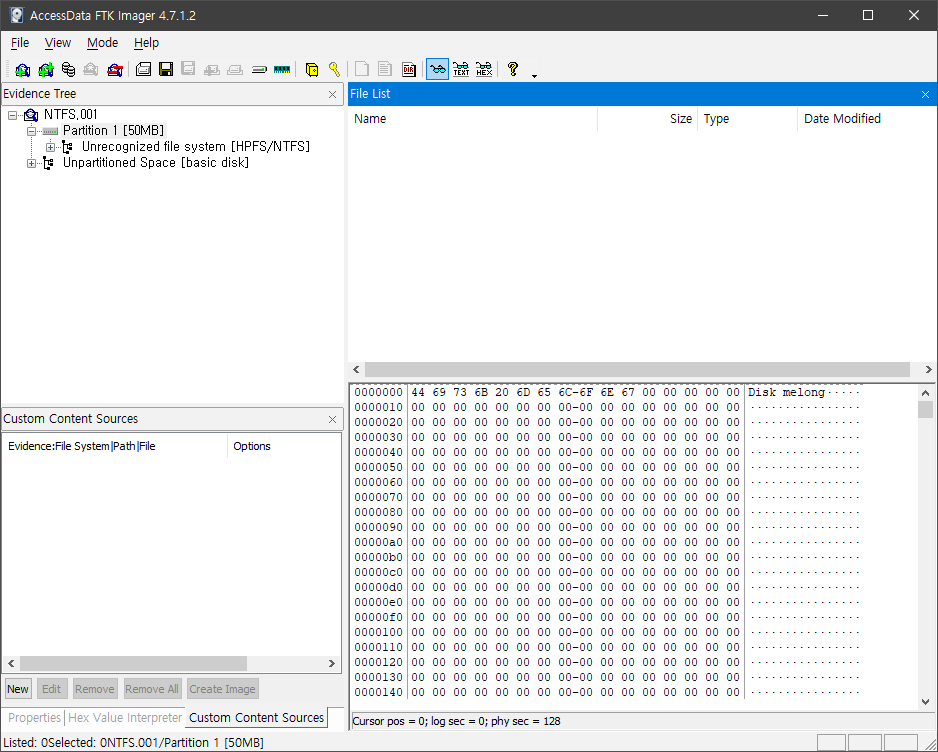938x752 pixels.
Task: Open the Mode menu
Action: tap(102, 43)
